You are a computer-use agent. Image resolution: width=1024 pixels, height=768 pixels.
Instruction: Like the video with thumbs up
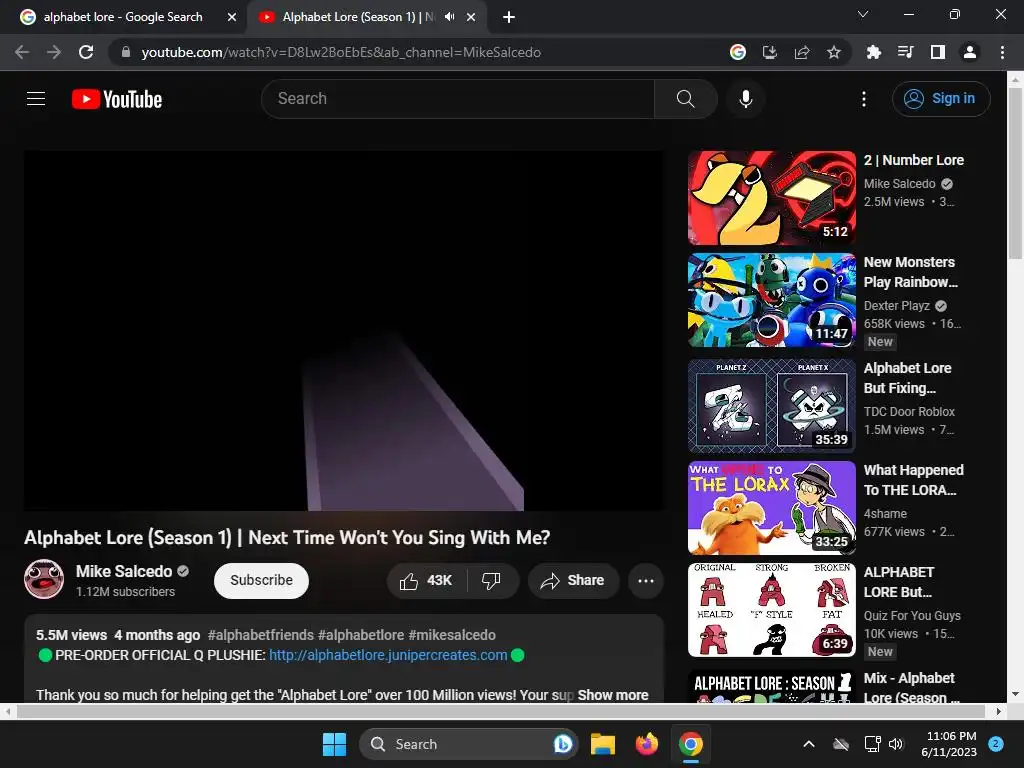(426, 581)
